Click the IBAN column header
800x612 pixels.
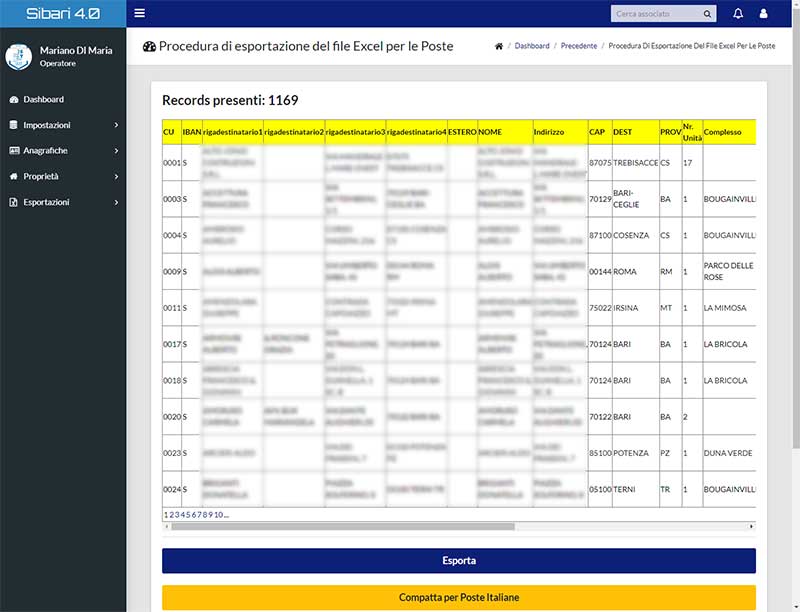pyautogui.click(x=192, y=132)
